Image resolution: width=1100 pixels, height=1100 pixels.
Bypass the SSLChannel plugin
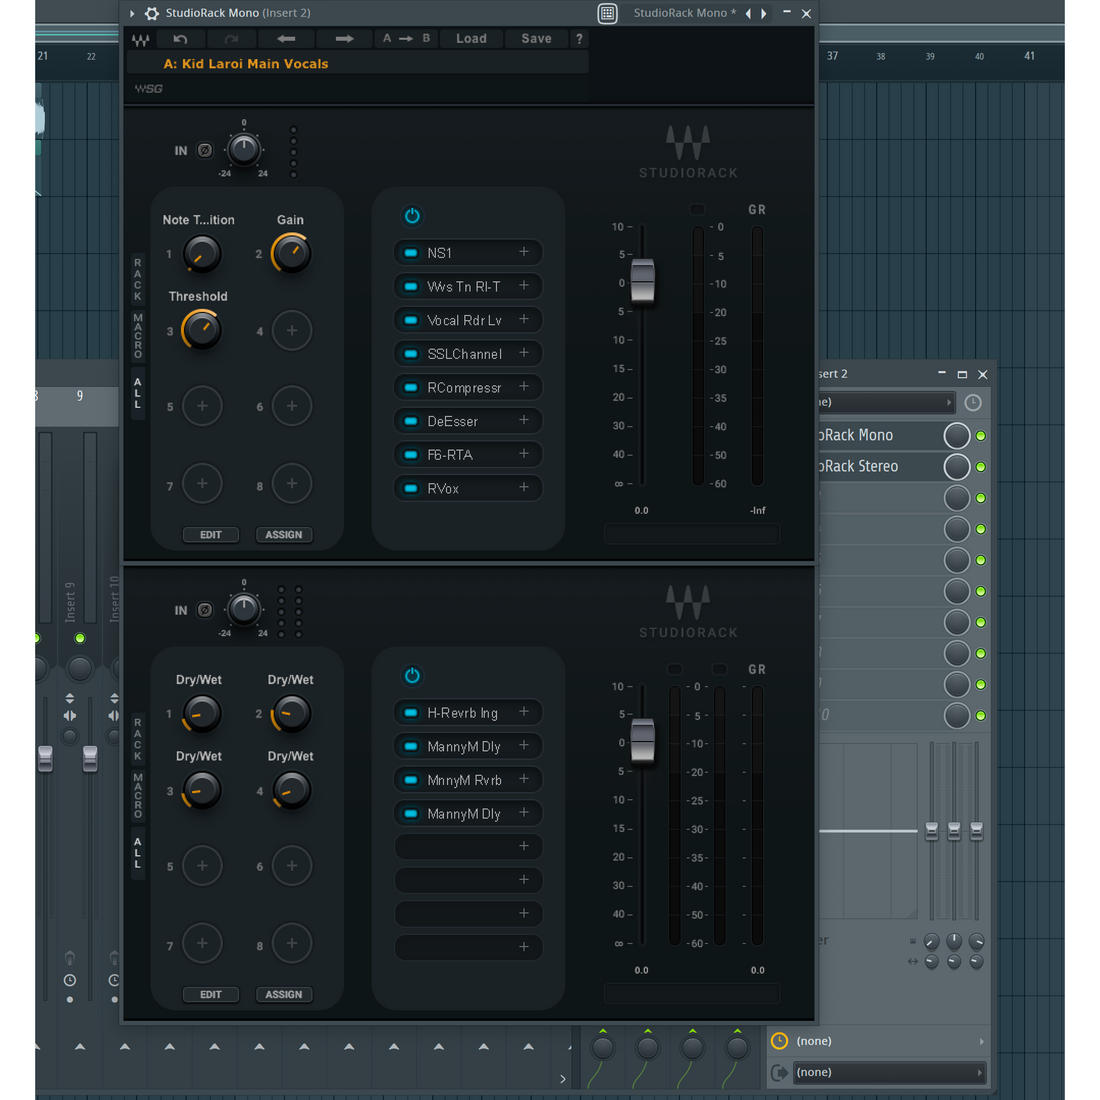pyautogui.click(x=411, y=354)
